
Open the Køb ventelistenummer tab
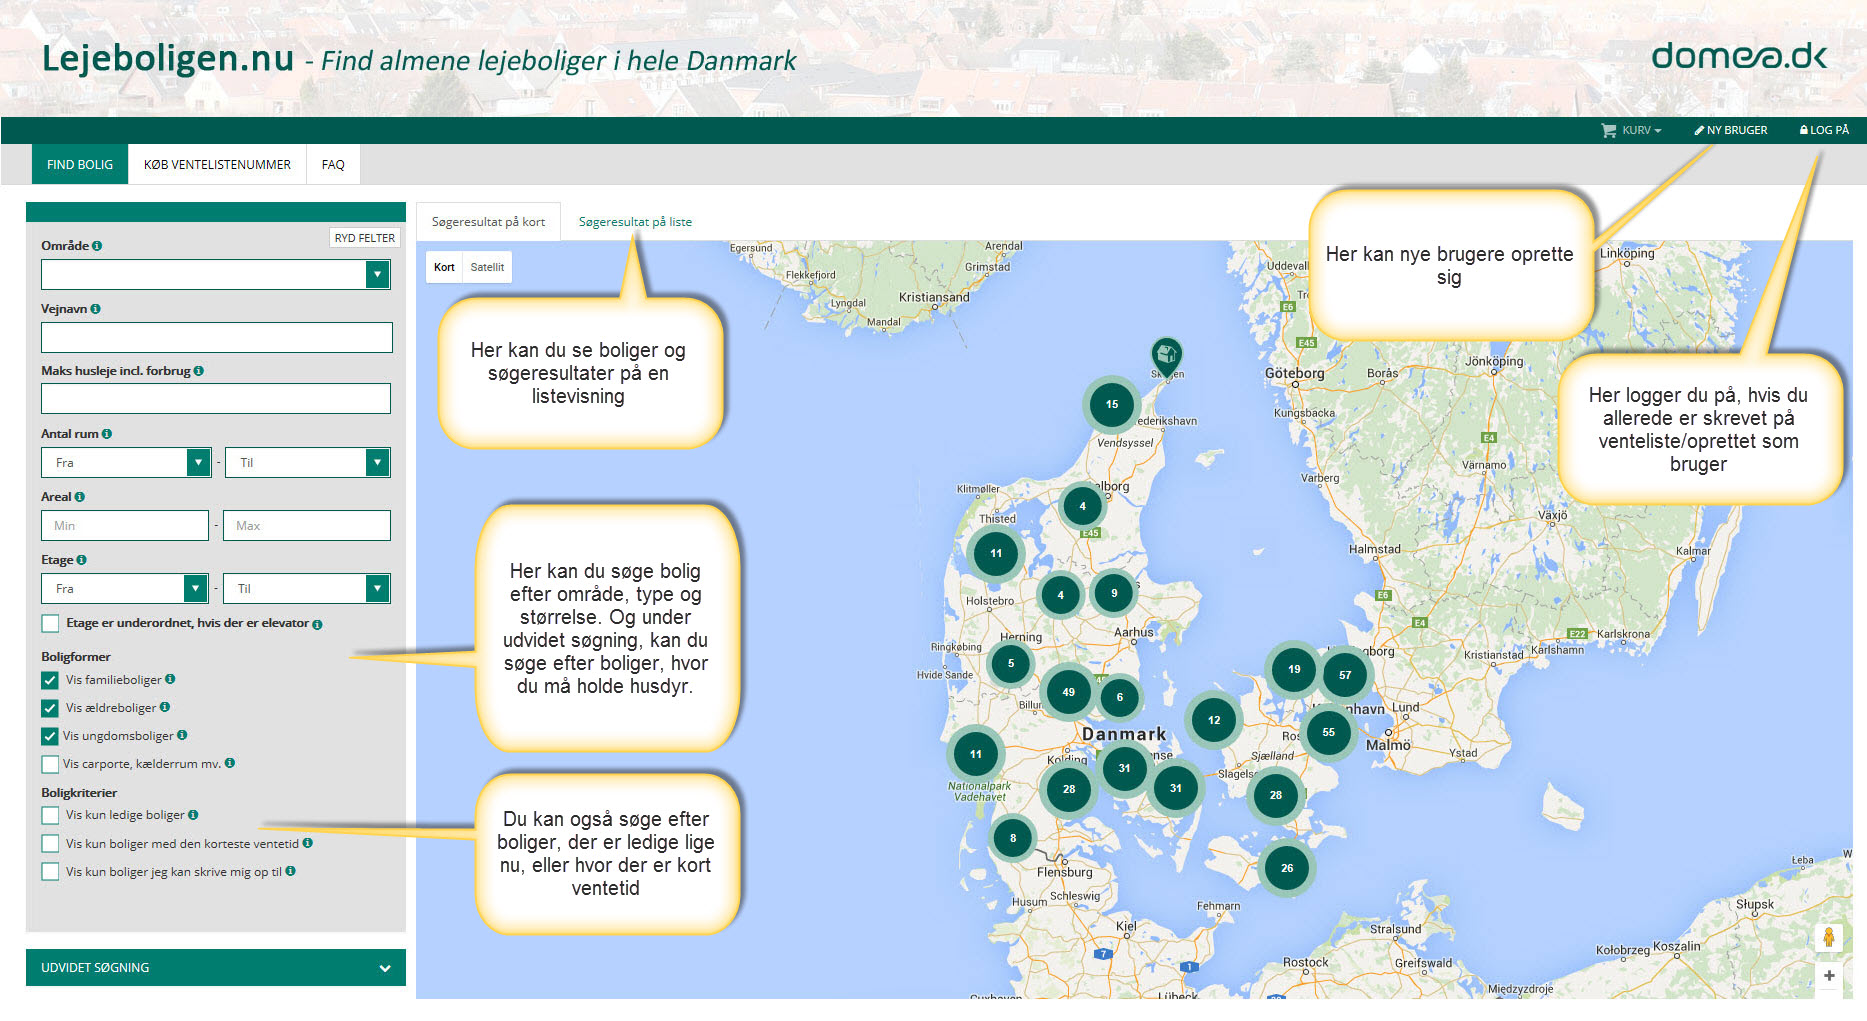point(217,165)
